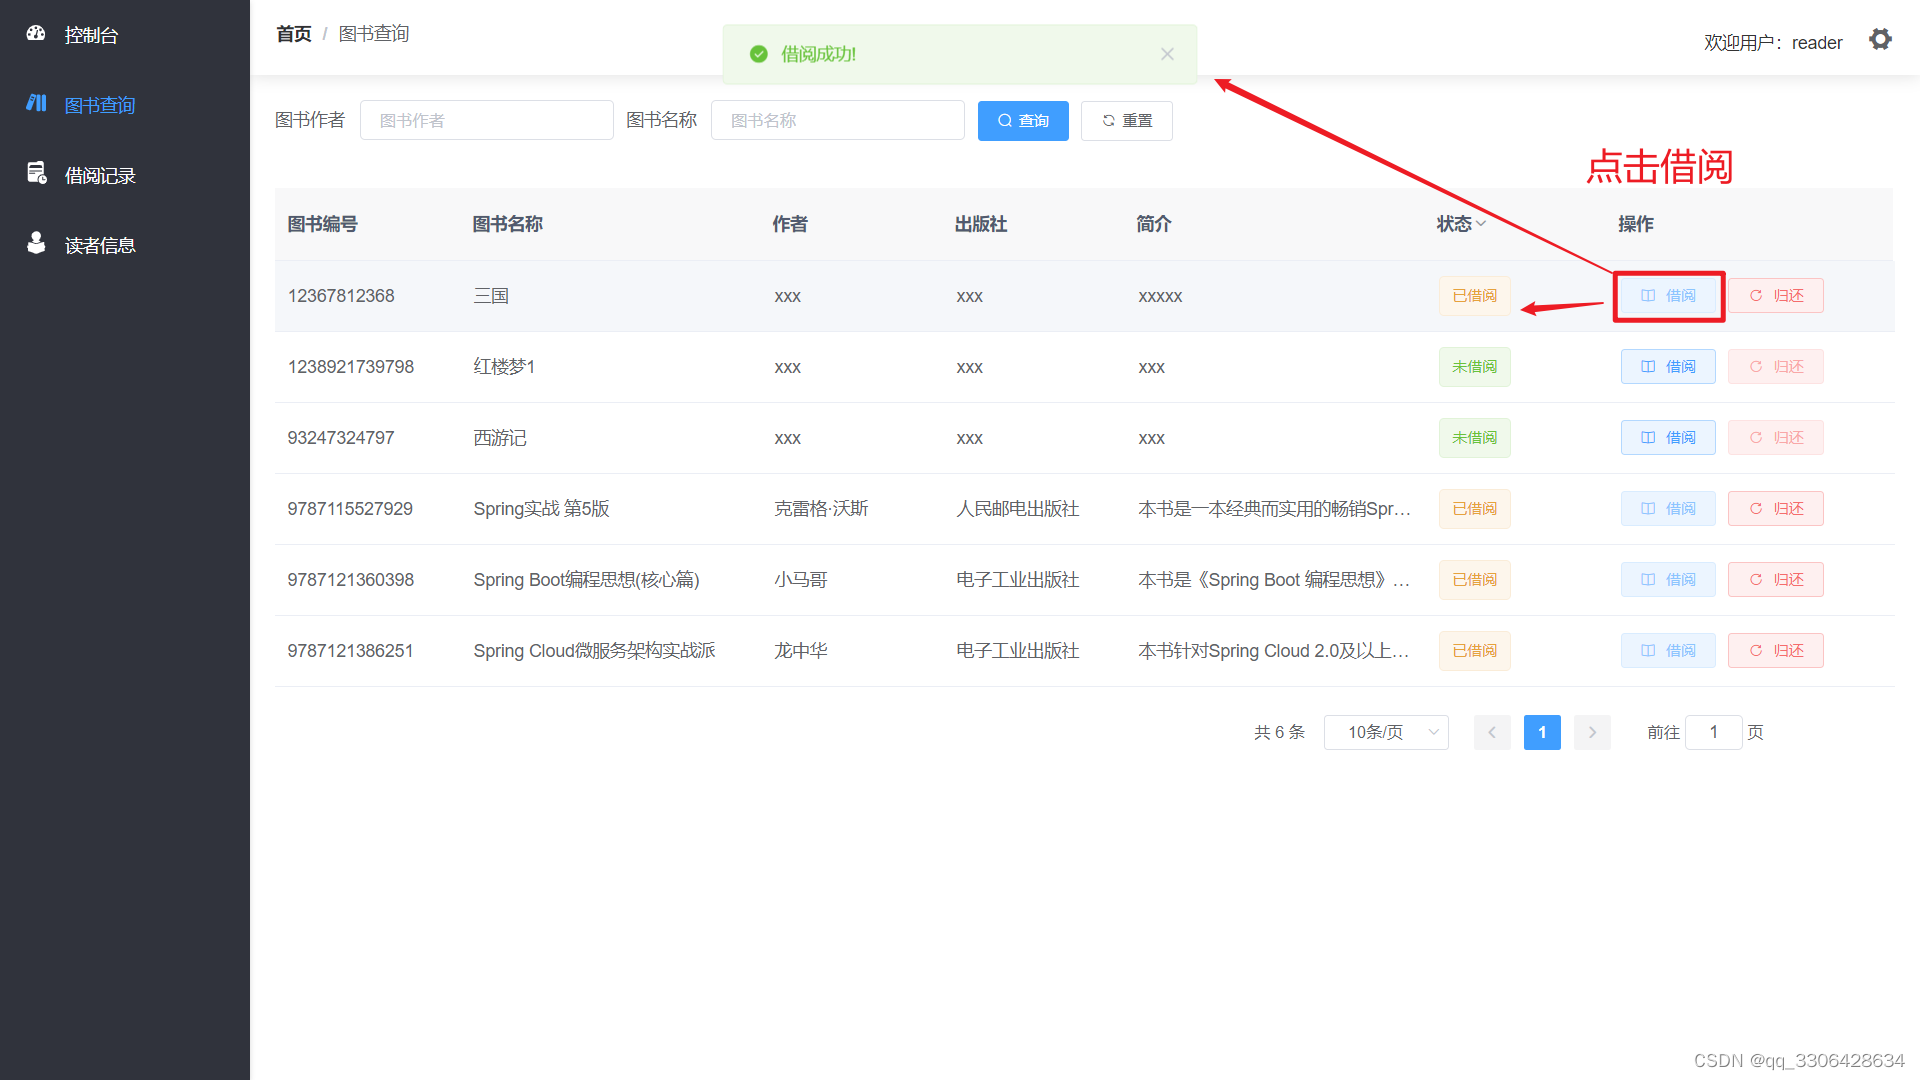The height and width of the screenshot is (1080, 1920).
Task: Click the 共 6 条 total count
Action: tap(1280, 732)
